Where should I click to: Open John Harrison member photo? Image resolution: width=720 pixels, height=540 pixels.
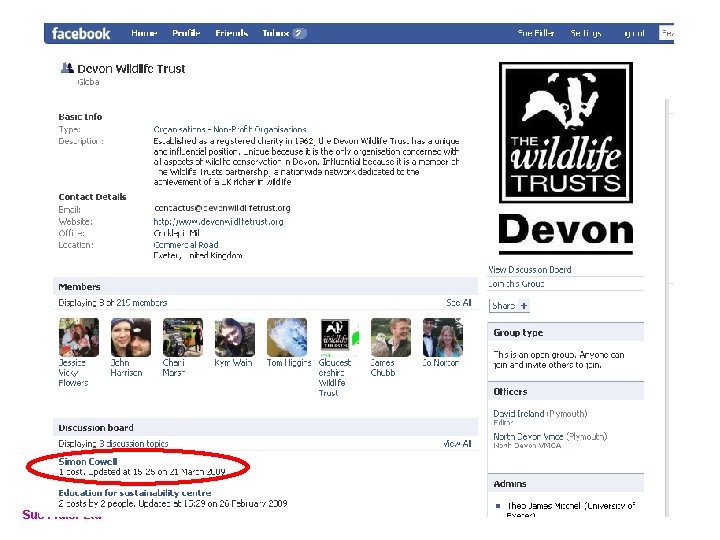(131, 338)
